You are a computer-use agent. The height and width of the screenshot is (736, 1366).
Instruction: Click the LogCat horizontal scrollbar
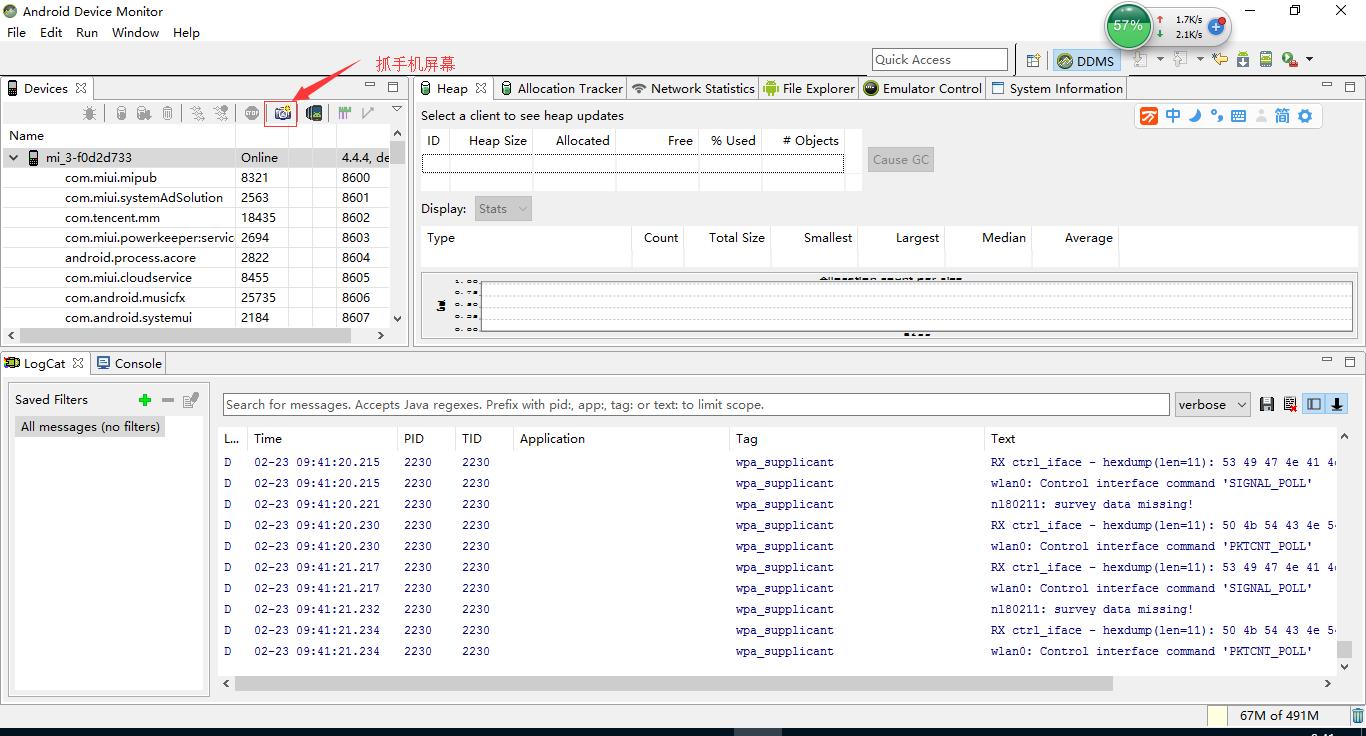674,684
